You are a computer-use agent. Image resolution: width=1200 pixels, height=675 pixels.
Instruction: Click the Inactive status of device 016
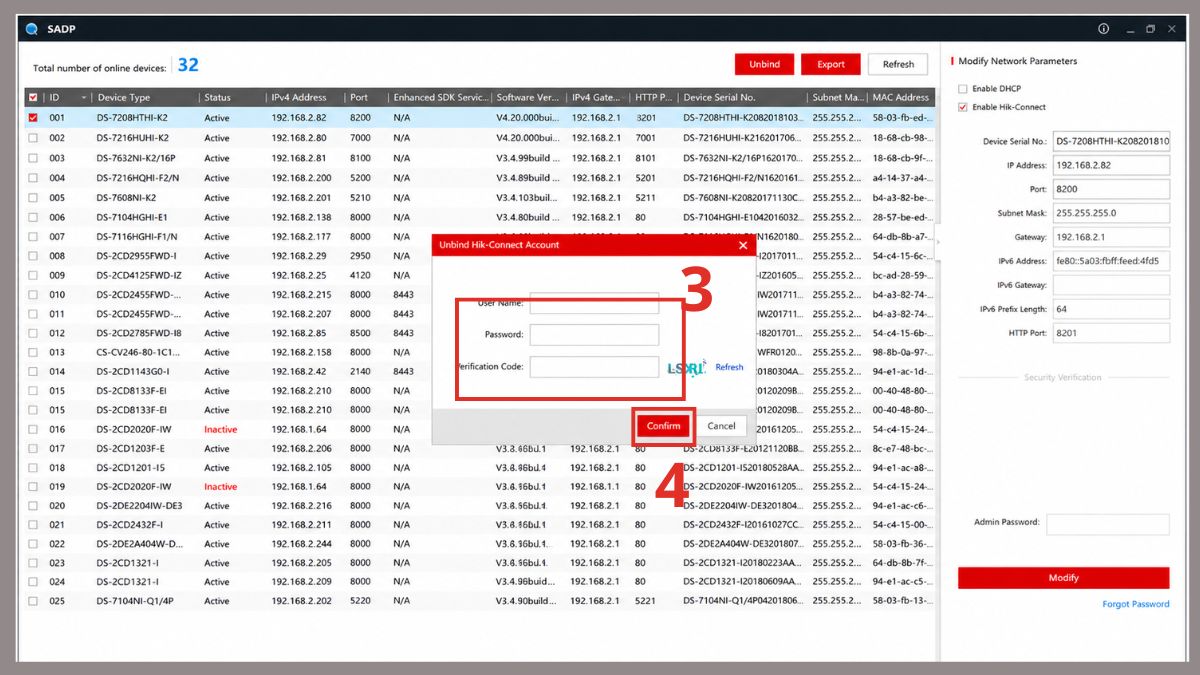pos(221,429)
